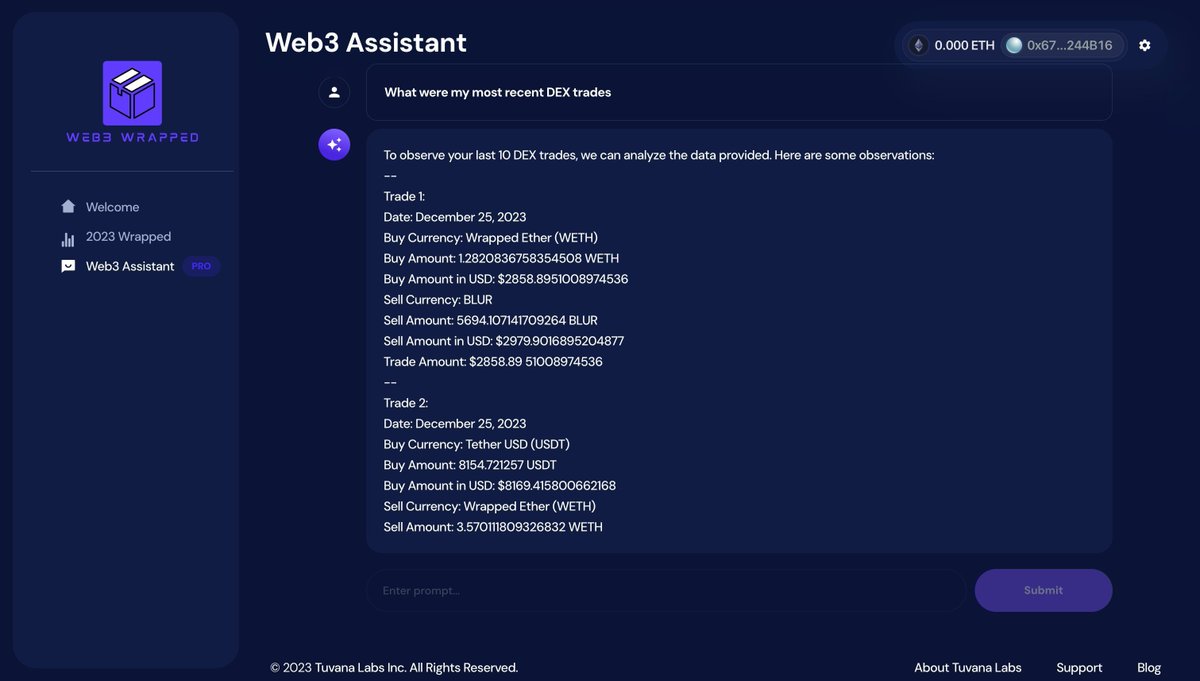Click the Welcome home icon

68,207
